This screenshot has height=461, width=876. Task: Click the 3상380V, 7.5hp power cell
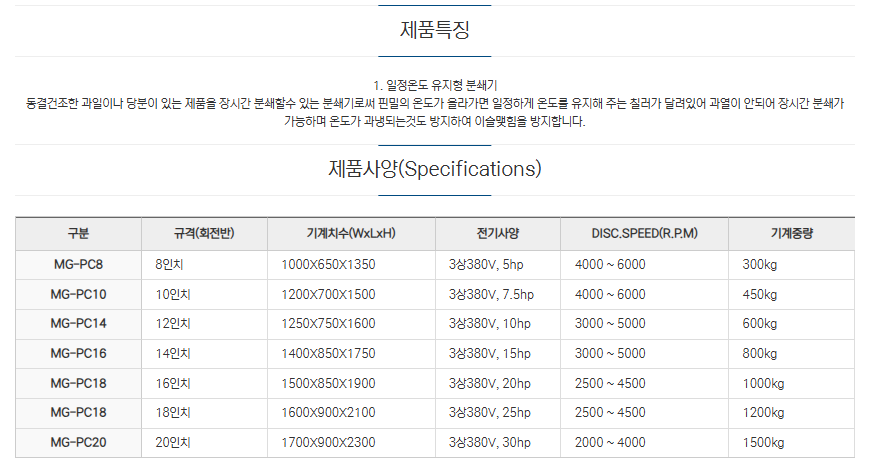(x=498, y=294)
